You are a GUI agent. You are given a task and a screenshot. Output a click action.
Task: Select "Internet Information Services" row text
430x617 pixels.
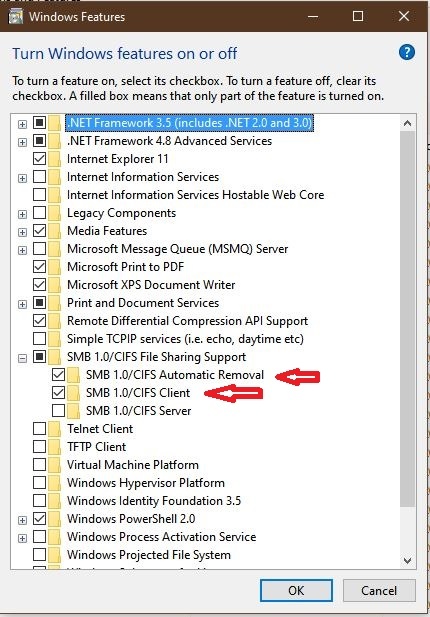click(x=143, y=177)
